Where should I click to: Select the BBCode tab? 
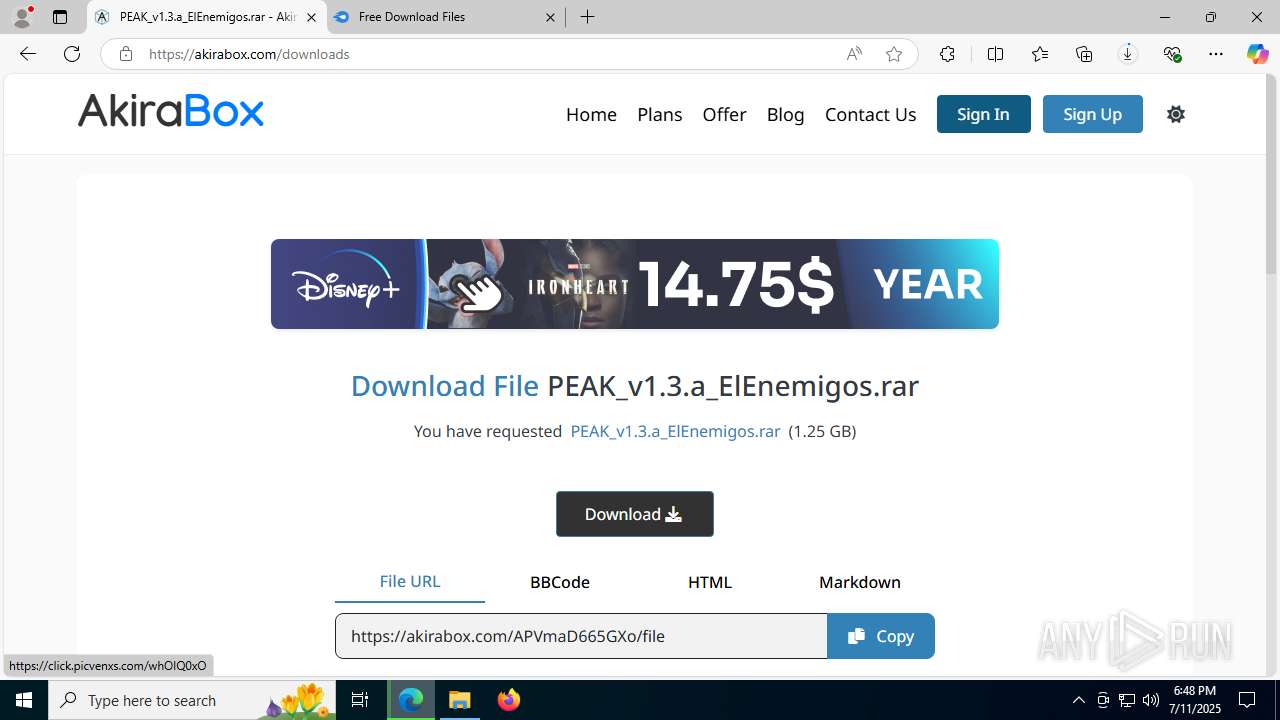(x=560, y=582)
